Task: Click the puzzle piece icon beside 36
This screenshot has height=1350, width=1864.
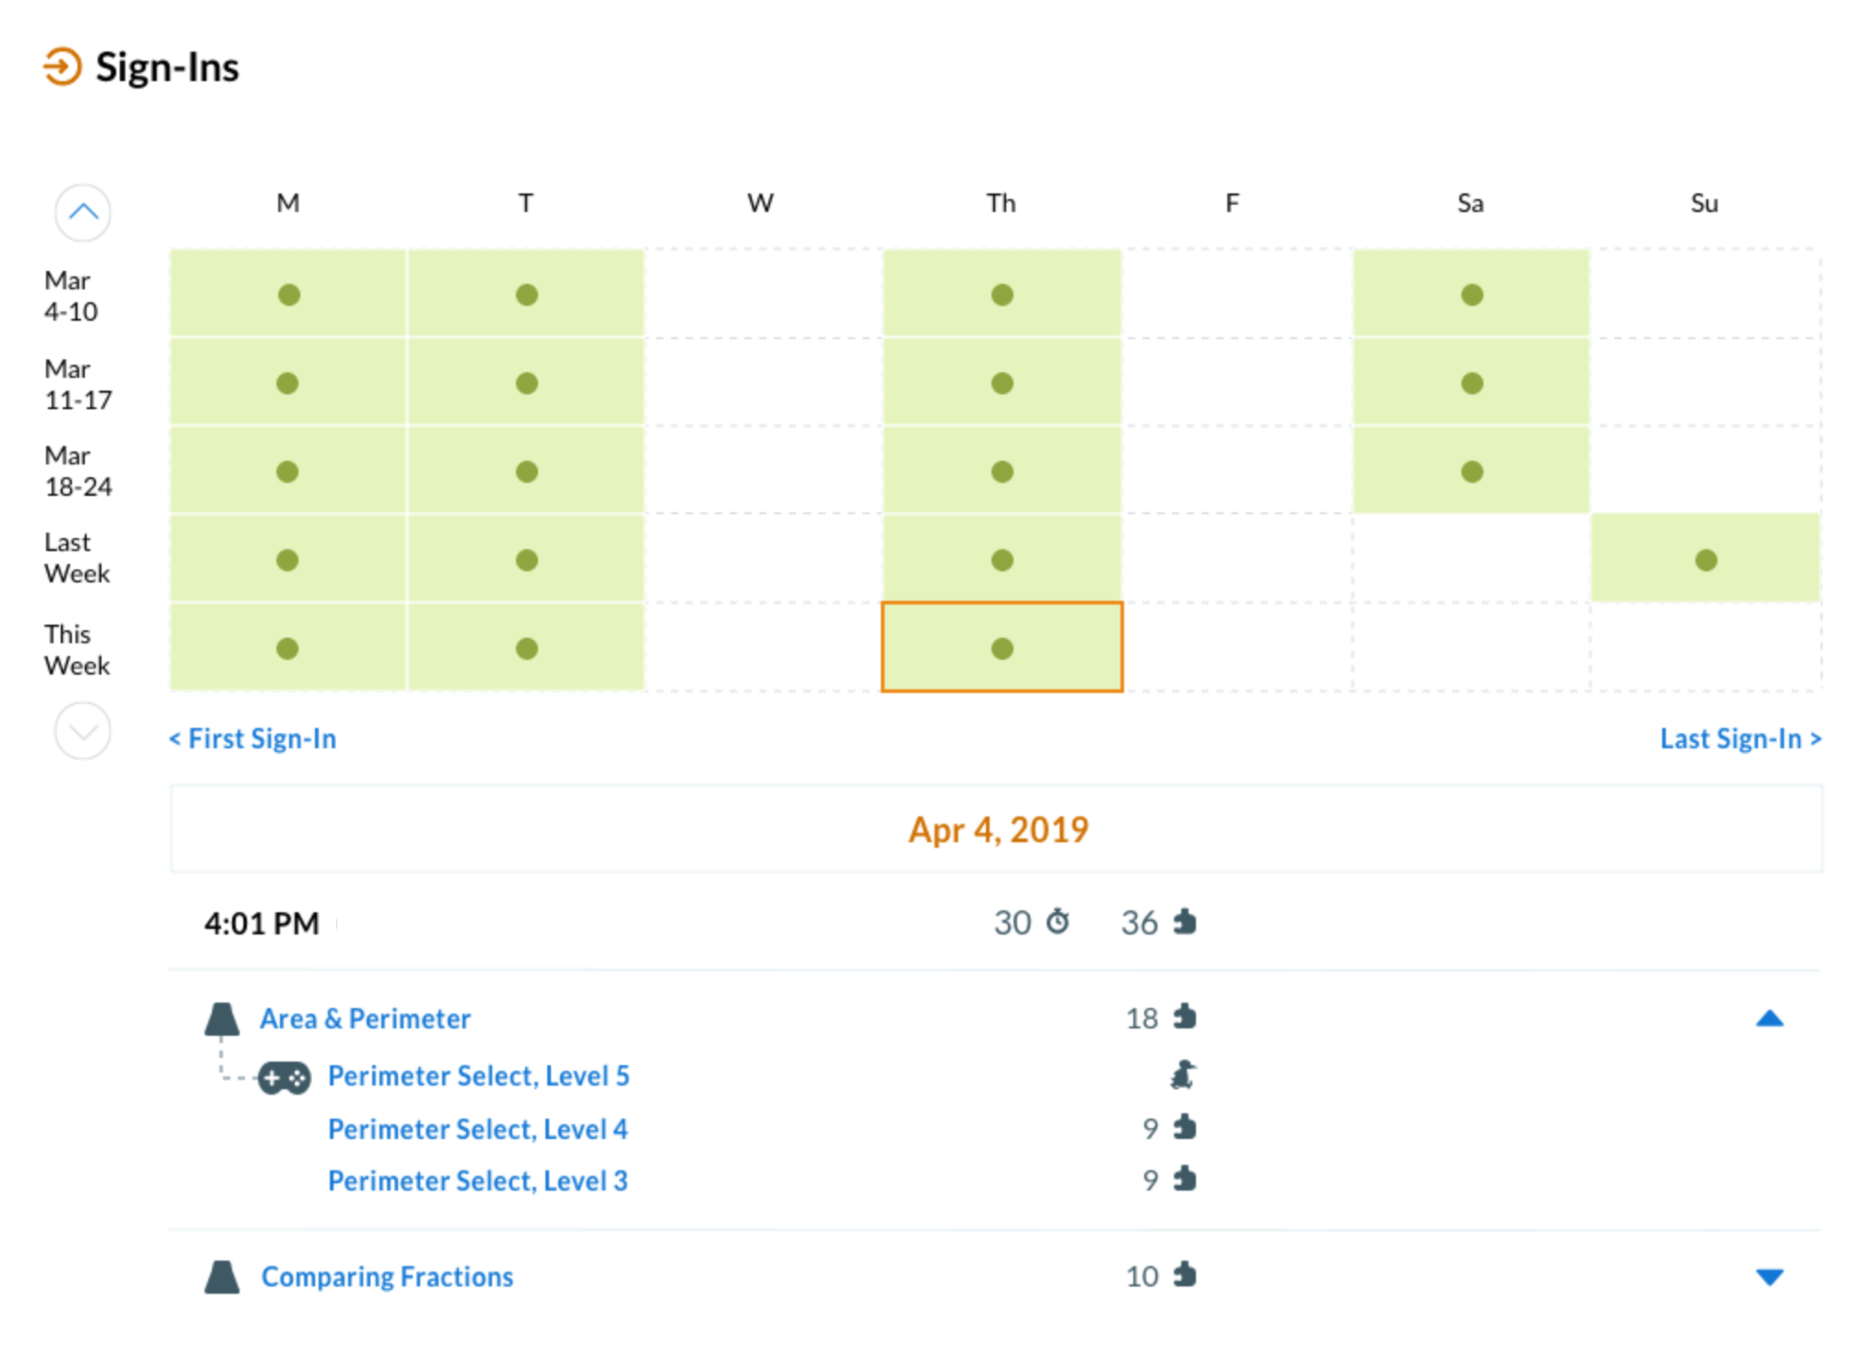Action: 1185,921
